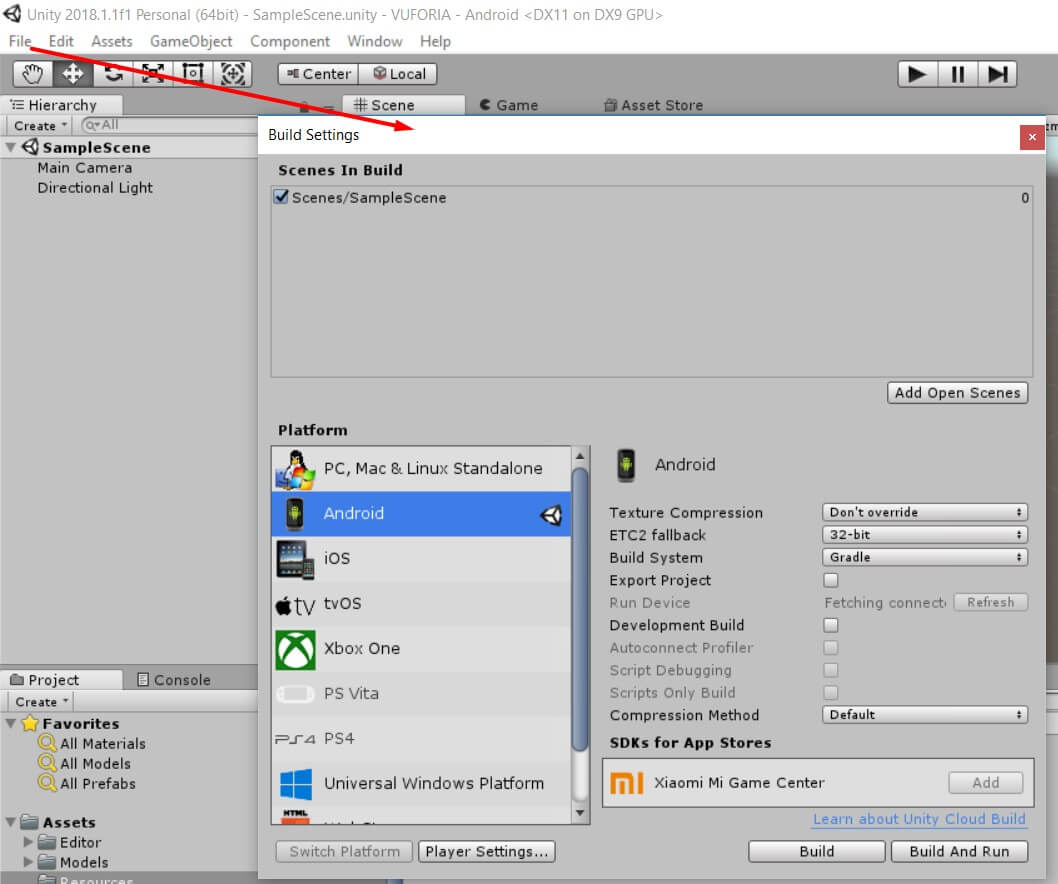Enable the Export Project checkbox
The height and width of the screenshot is (884, 1058).
pyautogui.click(x=830, y=580)
